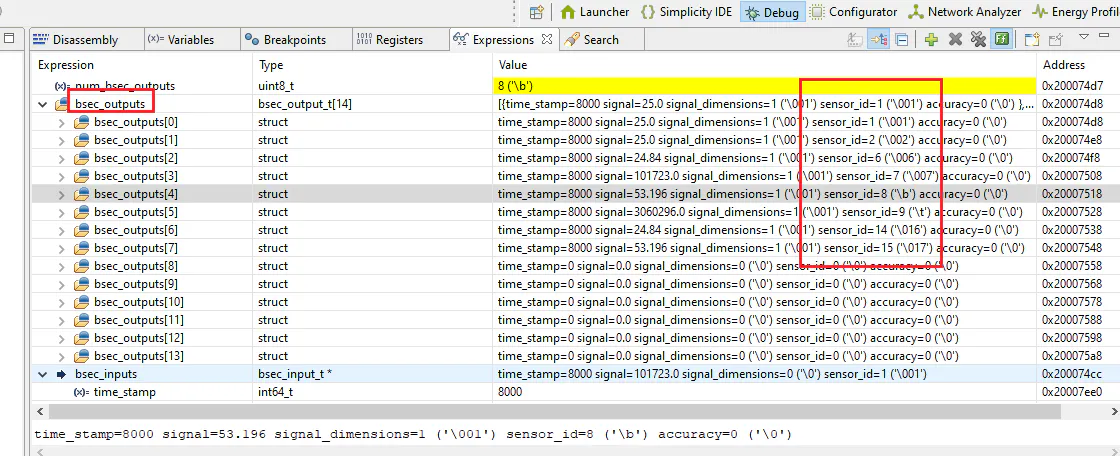1120x456 pixels.
Task: Select the Debug perspective button
Action: coord(772,12)
